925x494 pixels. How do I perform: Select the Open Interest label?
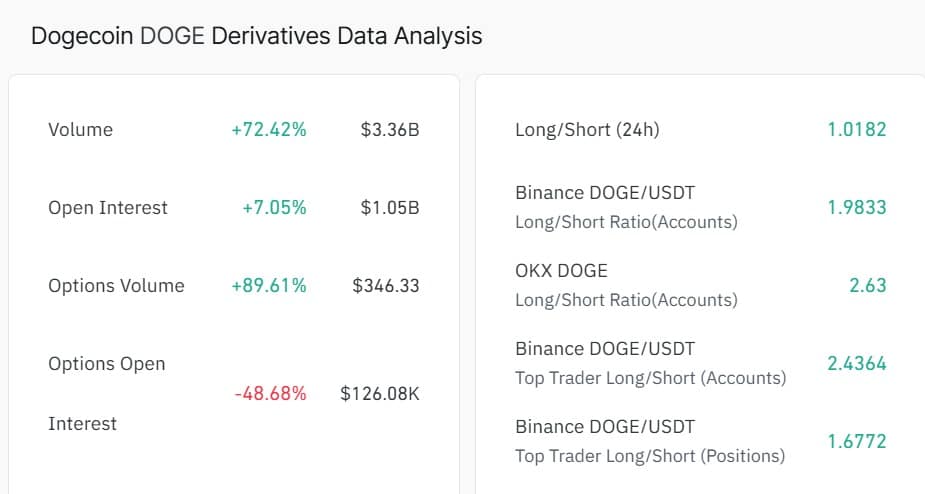(x=108, y=208)
